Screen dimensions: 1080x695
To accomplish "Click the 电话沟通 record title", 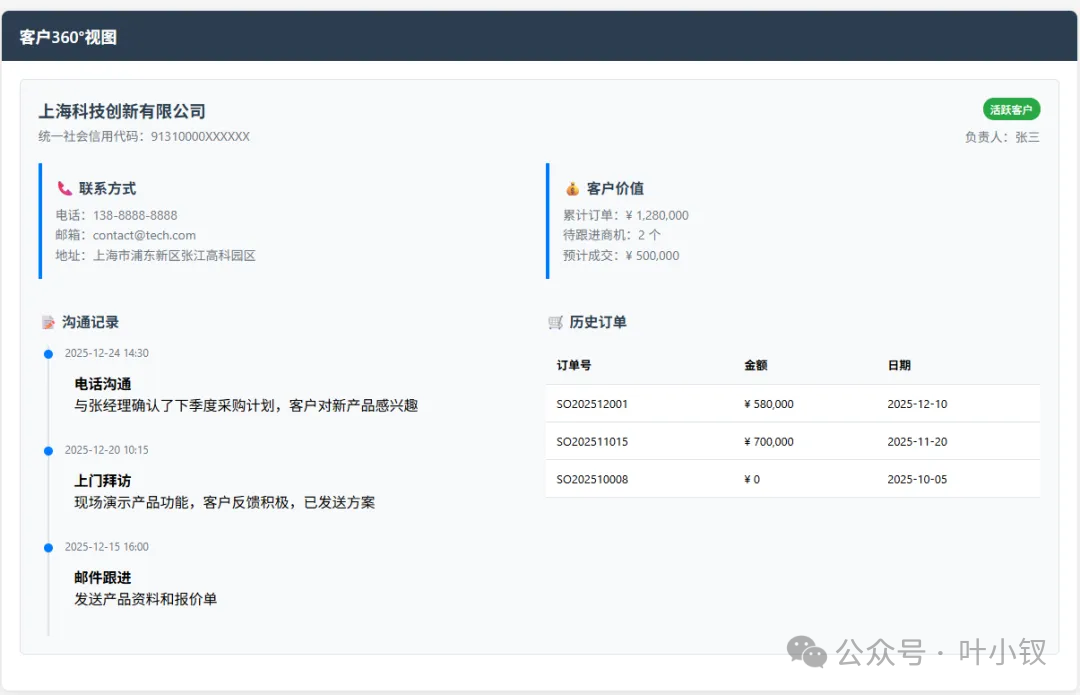I will point(103,384).
